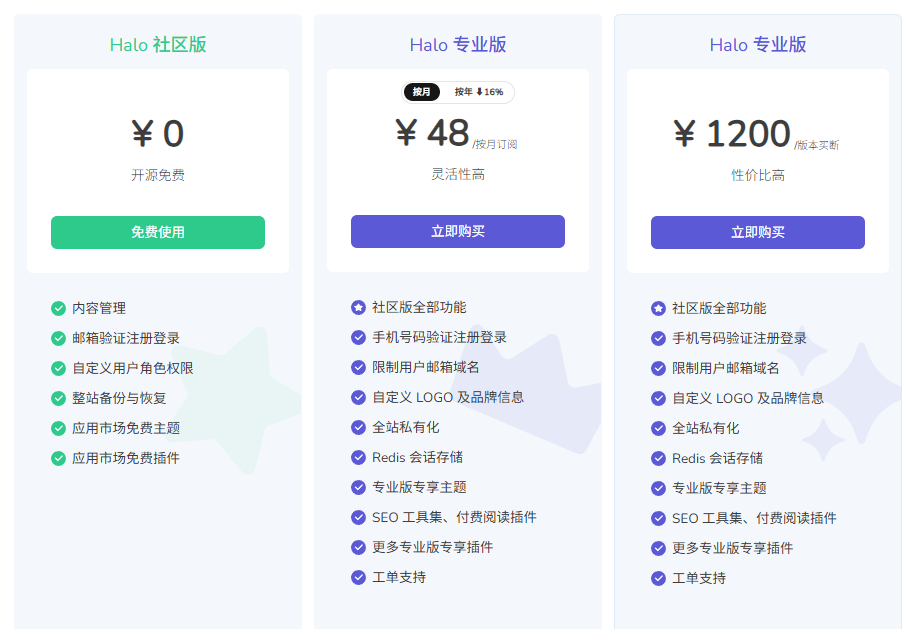Click the check icon beside 邮箱验证注册登录
Image resolution: width=918 pixels, height=629 pixels.
pyautogui.click(x=58, y=338)
